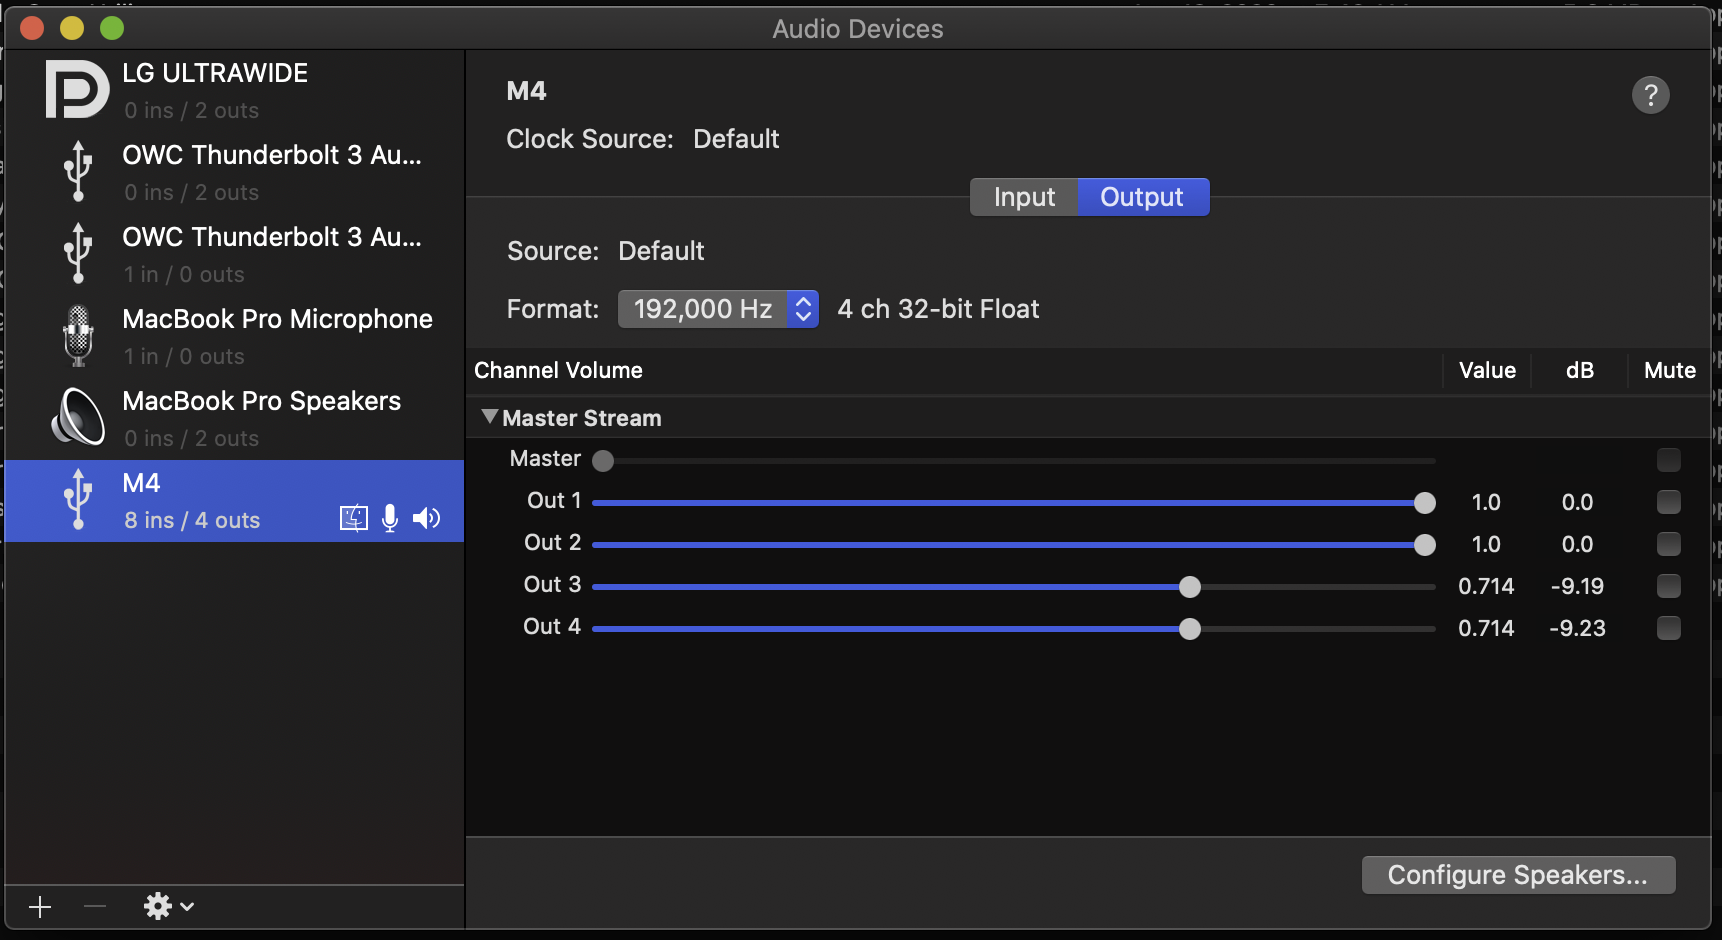The height and width of the screenshot is (940, 1722).
Task: Click Clock Source Default value
Action: pyautogui.click(x=736, y=139)
